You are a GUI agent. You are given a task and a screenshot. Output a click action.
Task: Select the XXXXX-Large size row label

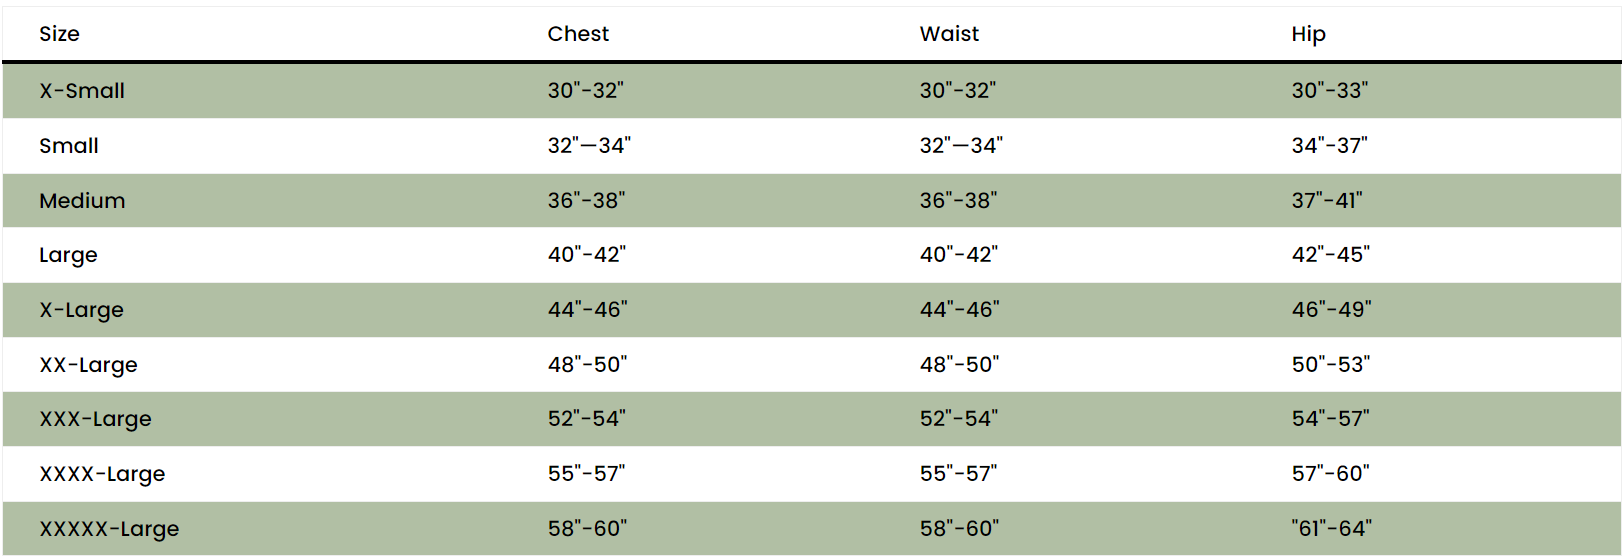coord(109,529)
